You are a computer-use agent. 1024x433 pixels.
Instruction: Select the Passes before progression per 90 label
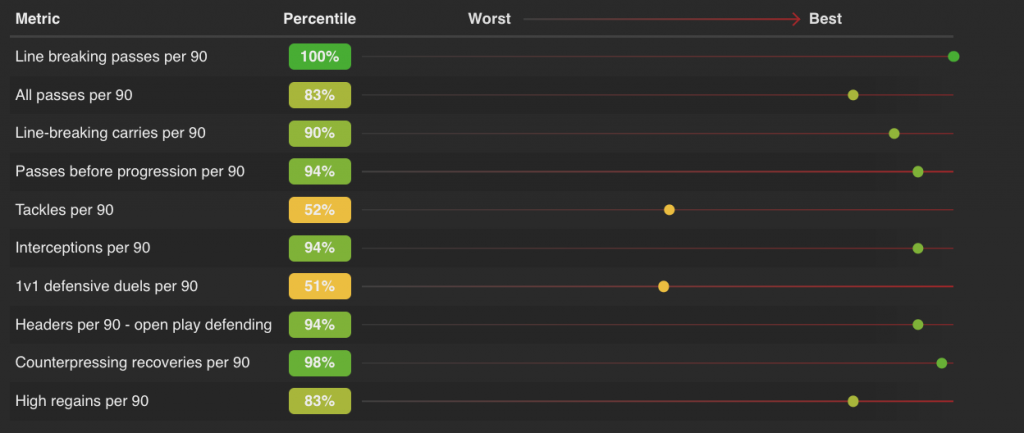pyautogui.click(x=130, y=171)
